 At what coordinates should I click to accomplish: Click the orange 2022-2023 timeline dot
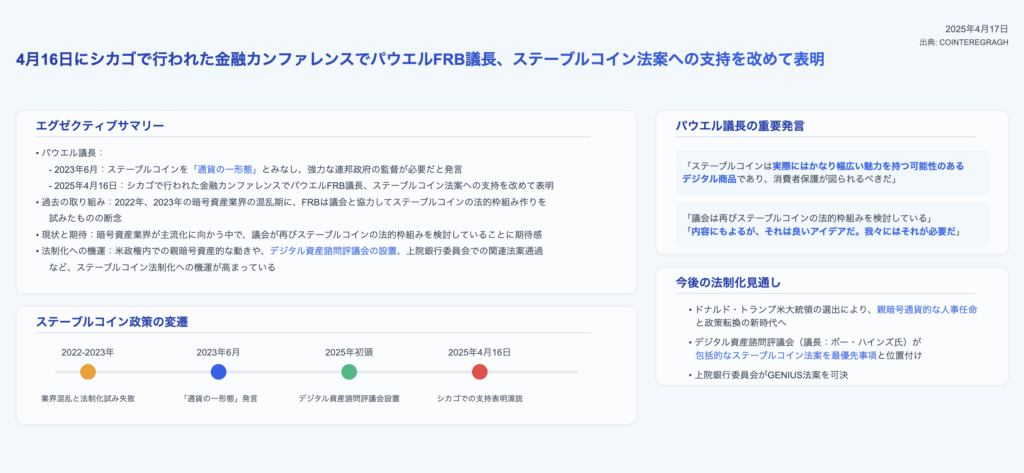click(x=88, y=372)
